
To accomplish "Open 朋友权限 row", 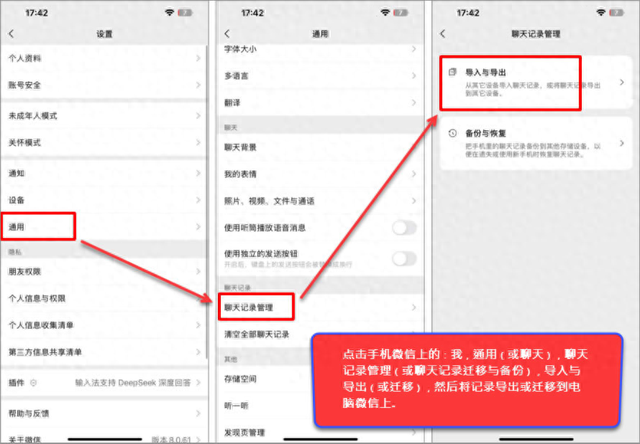I will click(104, 272).
